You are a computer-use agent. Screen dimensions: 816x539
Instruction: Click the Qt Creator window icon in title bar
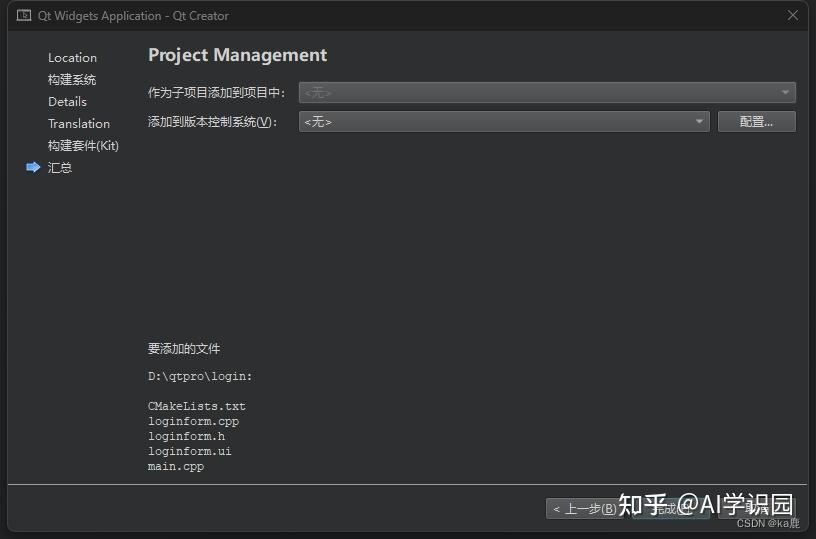[x=24, y=16]
